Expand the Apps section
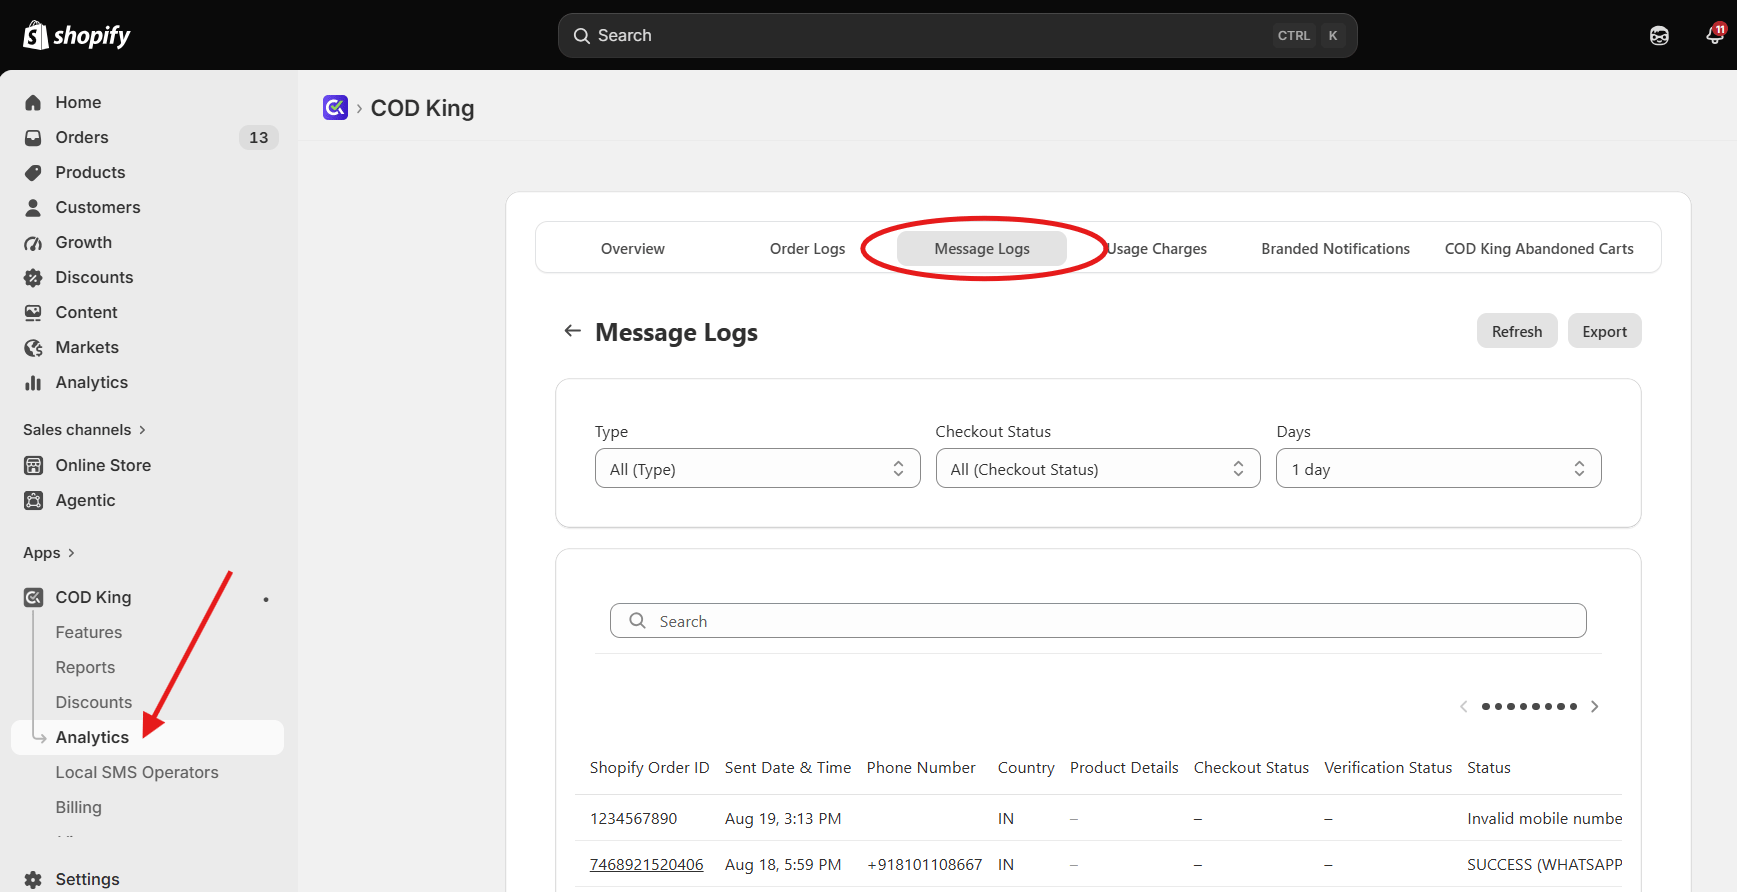The width and height of the screenshot is (1737, 892). tap(49, 552)
